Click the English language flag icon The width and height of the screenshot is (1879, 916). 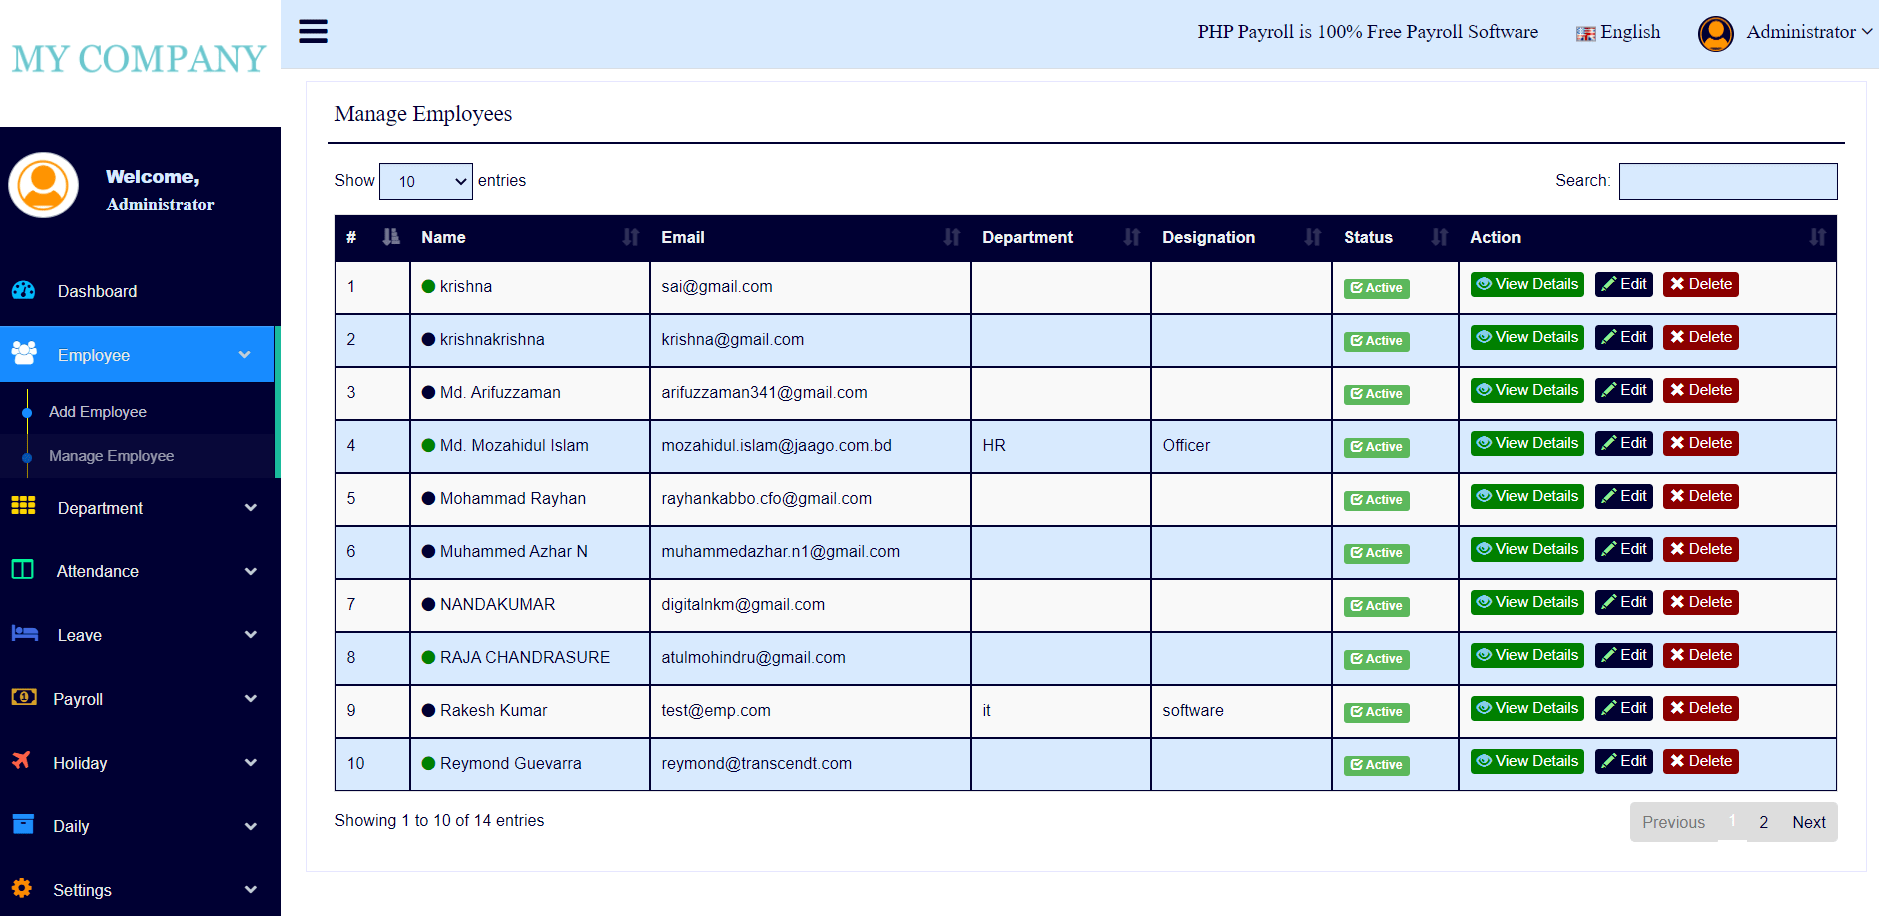pyautogui.click(x=1585, y=33)
